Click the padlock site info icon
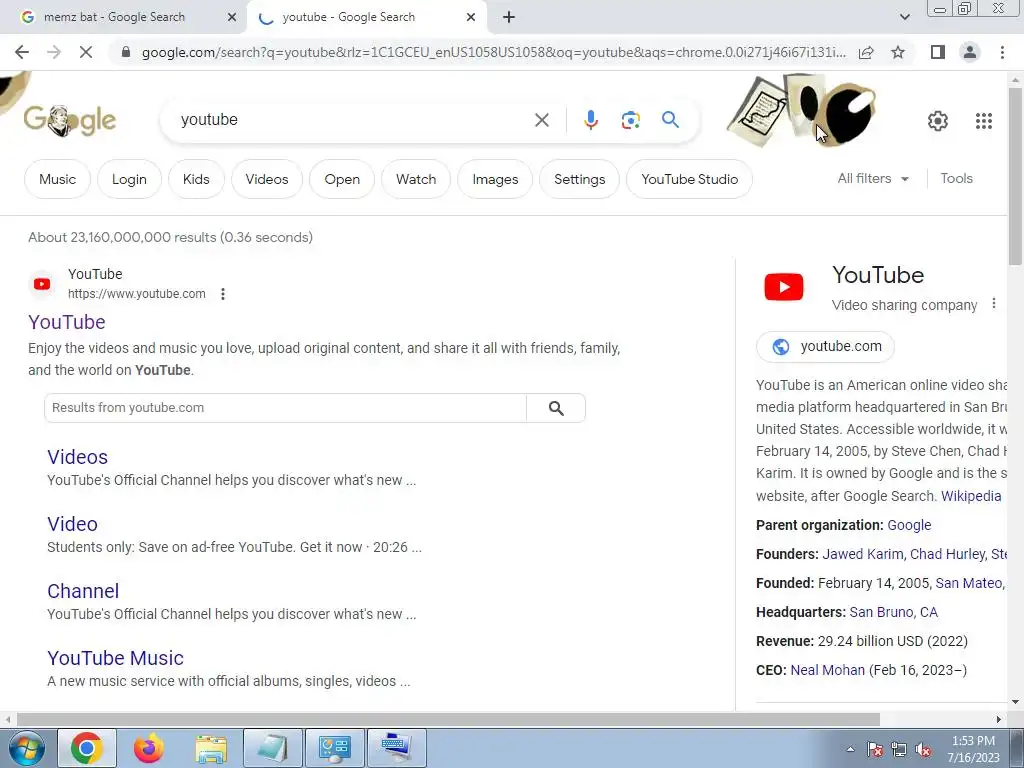 (x=126, y=52)
